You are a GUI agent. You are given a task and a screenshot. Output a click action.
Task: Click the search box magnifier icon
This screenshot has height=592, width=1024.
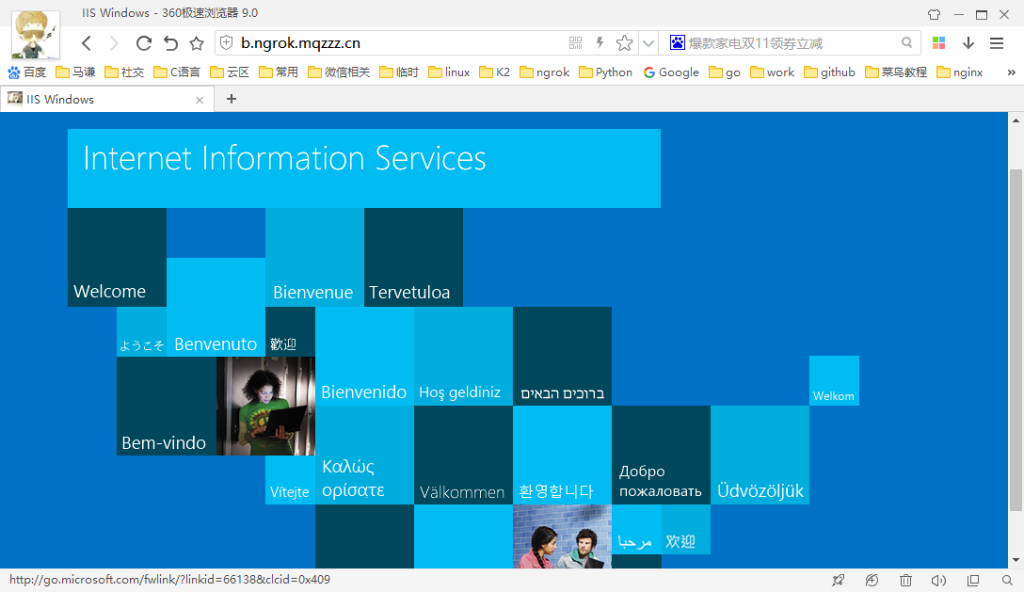tap(906, 43)
